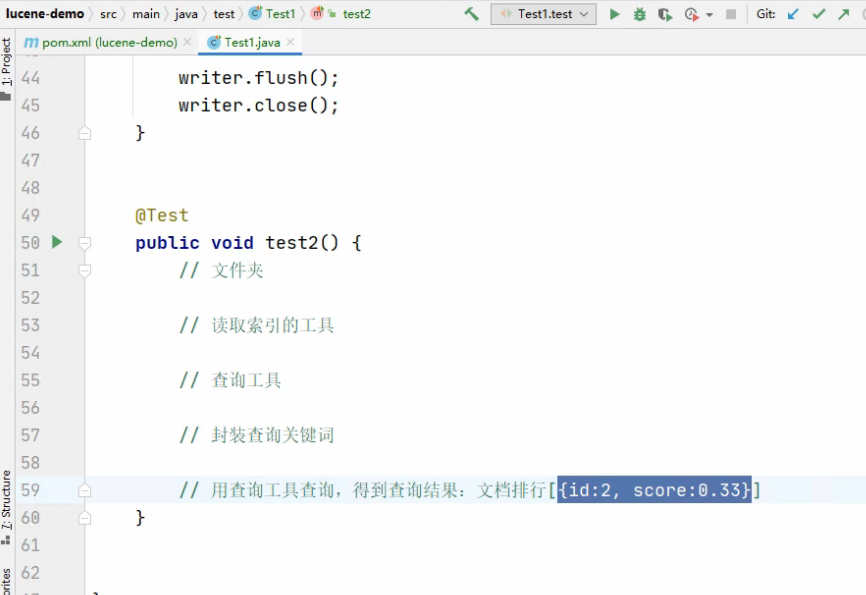Open the Structure tool window

pos(6,507)
